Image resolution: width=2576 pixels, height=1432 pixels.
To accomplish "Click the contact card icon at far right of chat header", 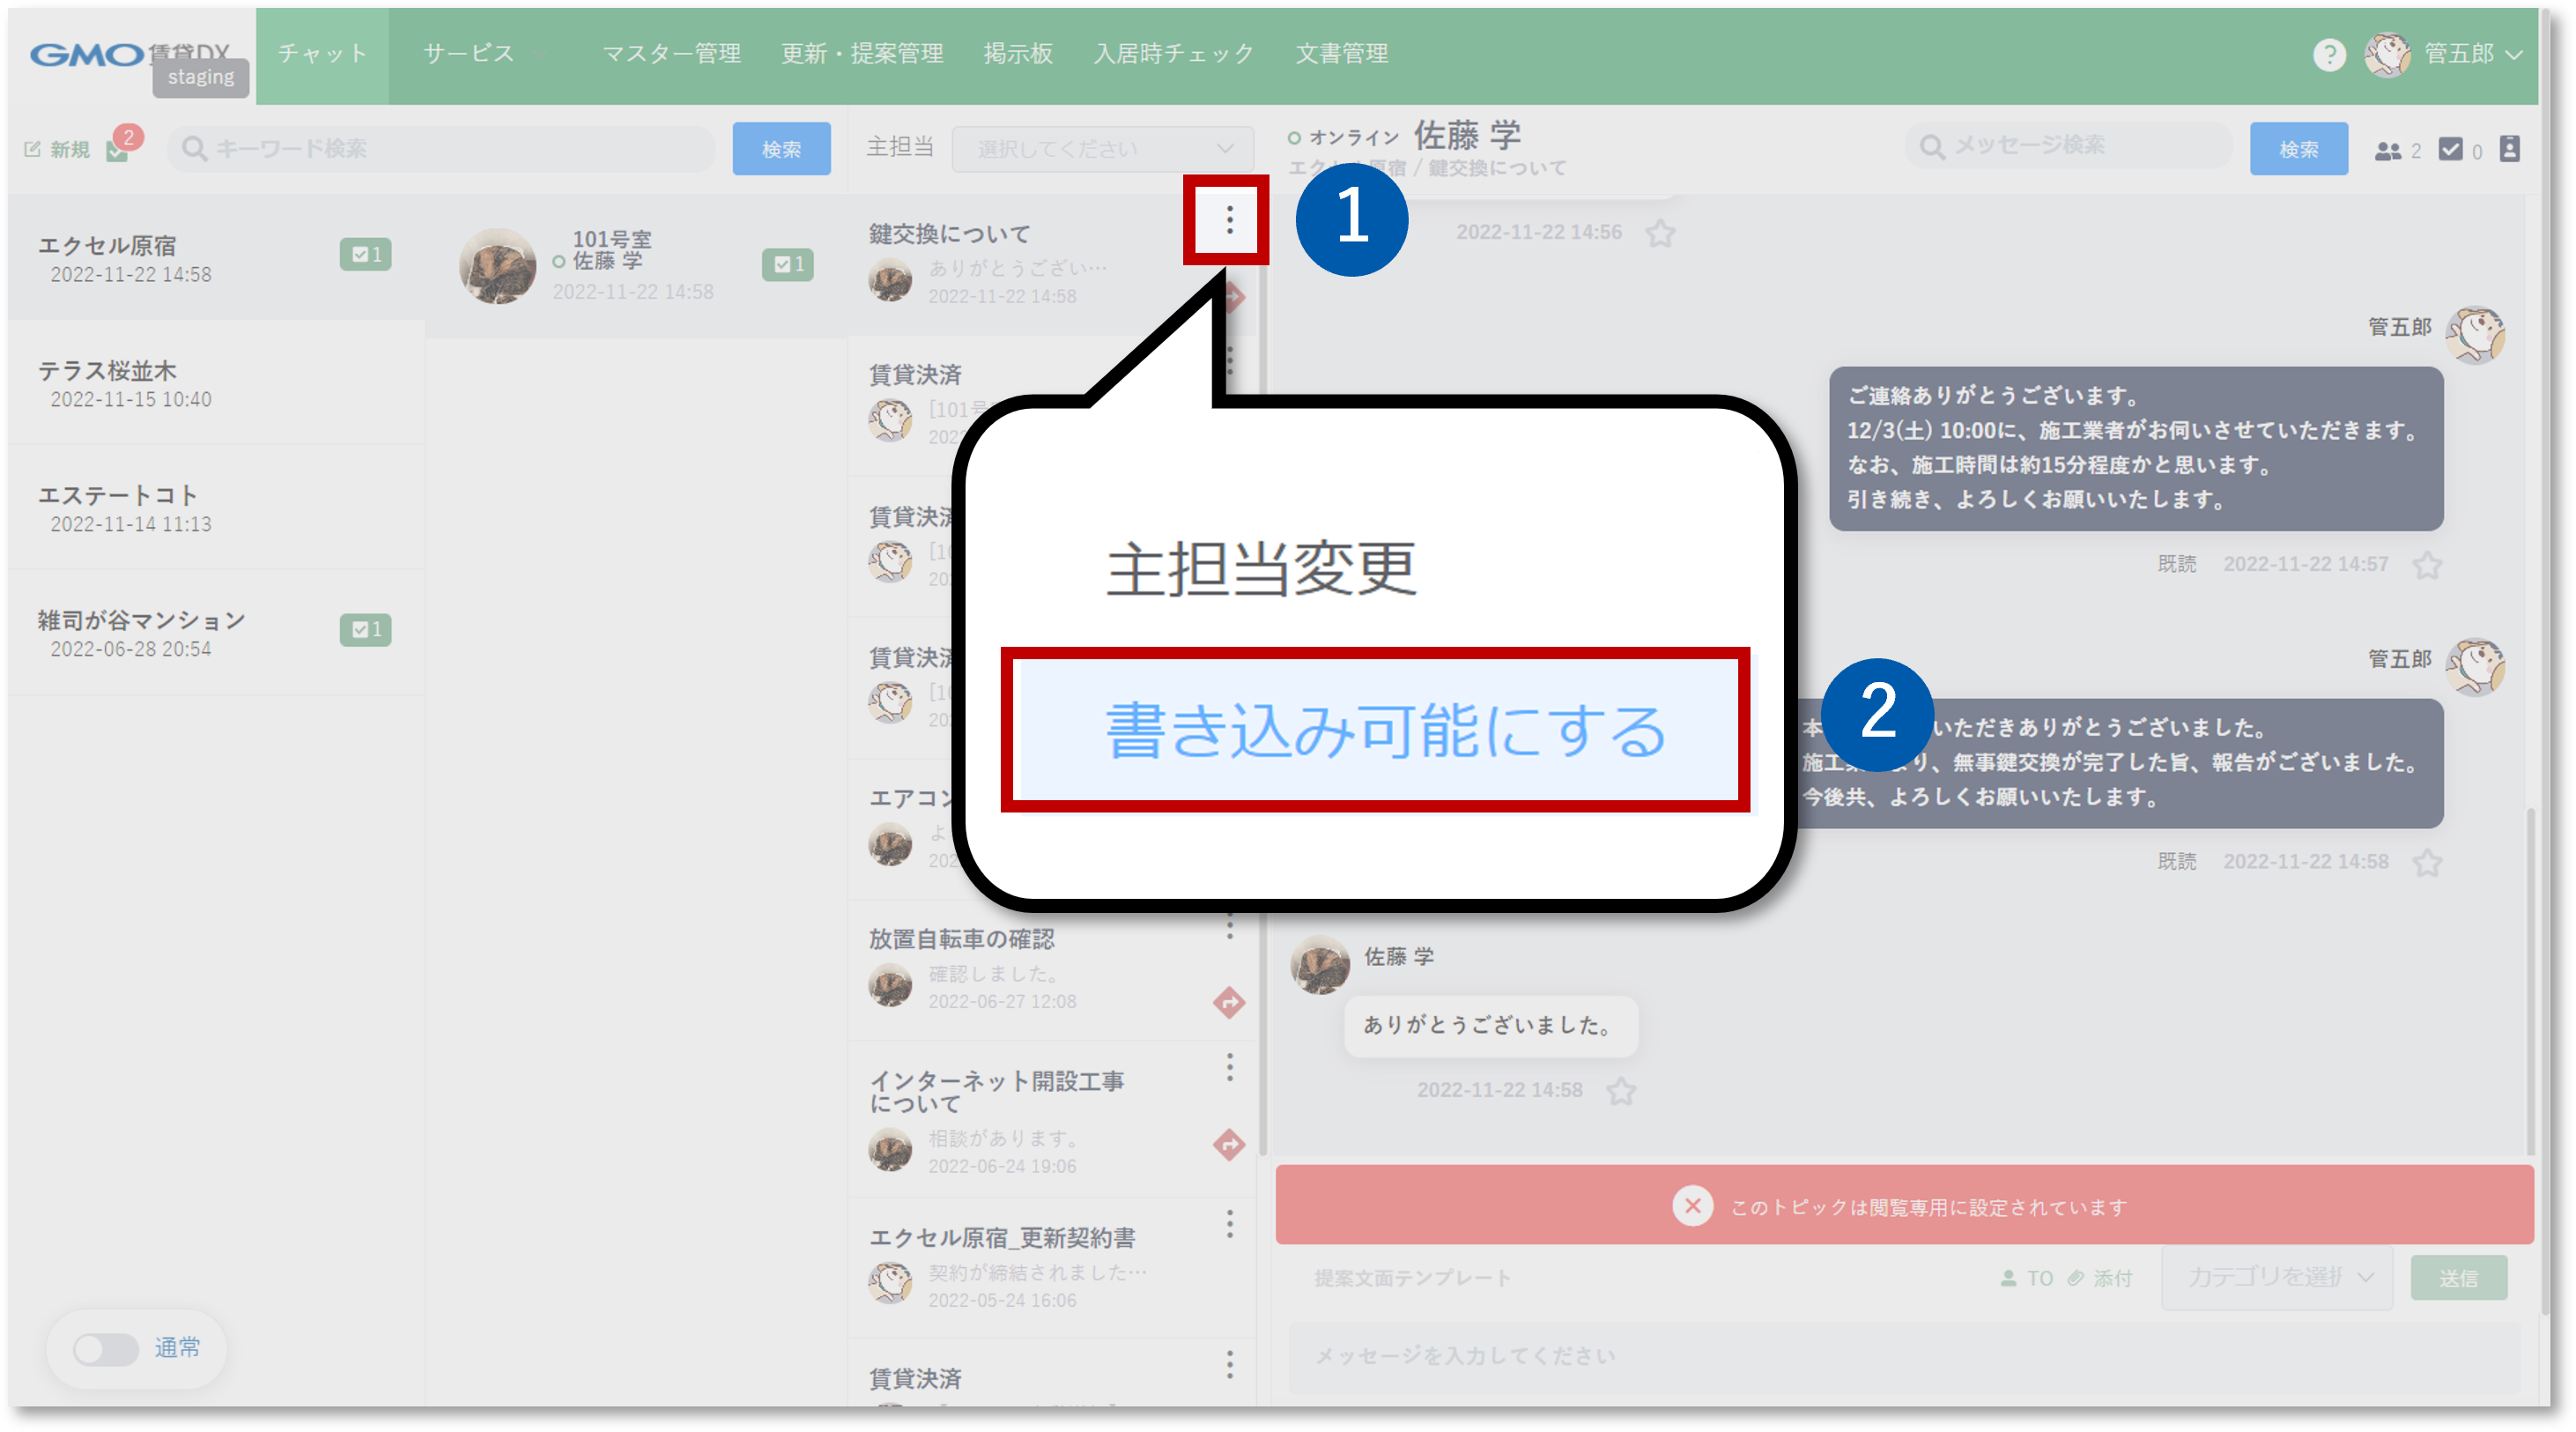I will point(2509,148).
